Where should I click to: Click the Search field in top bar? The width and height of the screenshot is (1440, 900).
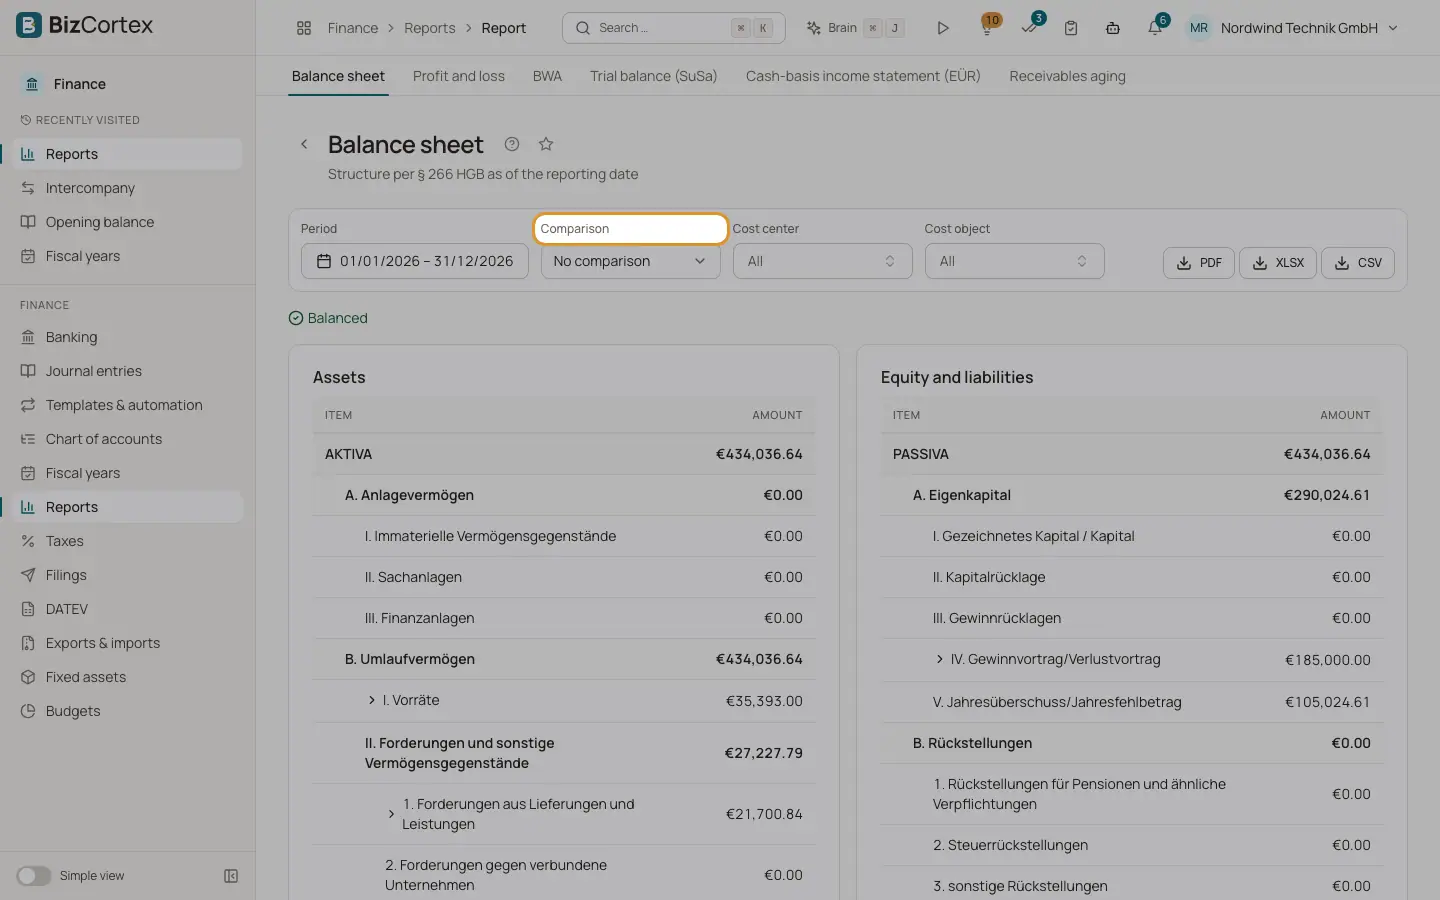point(674,28)
